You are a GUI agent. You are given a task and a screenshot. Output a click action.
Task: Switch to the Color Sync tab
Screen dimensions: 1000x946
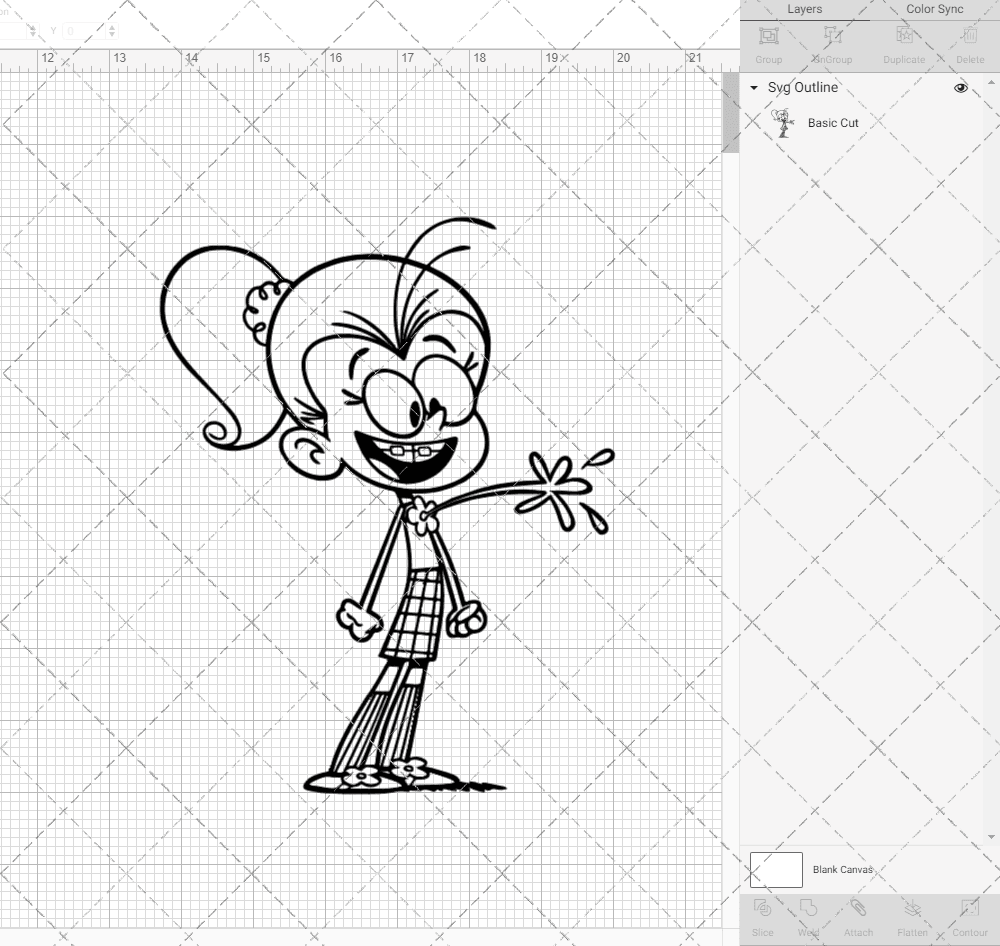point(934,10)
